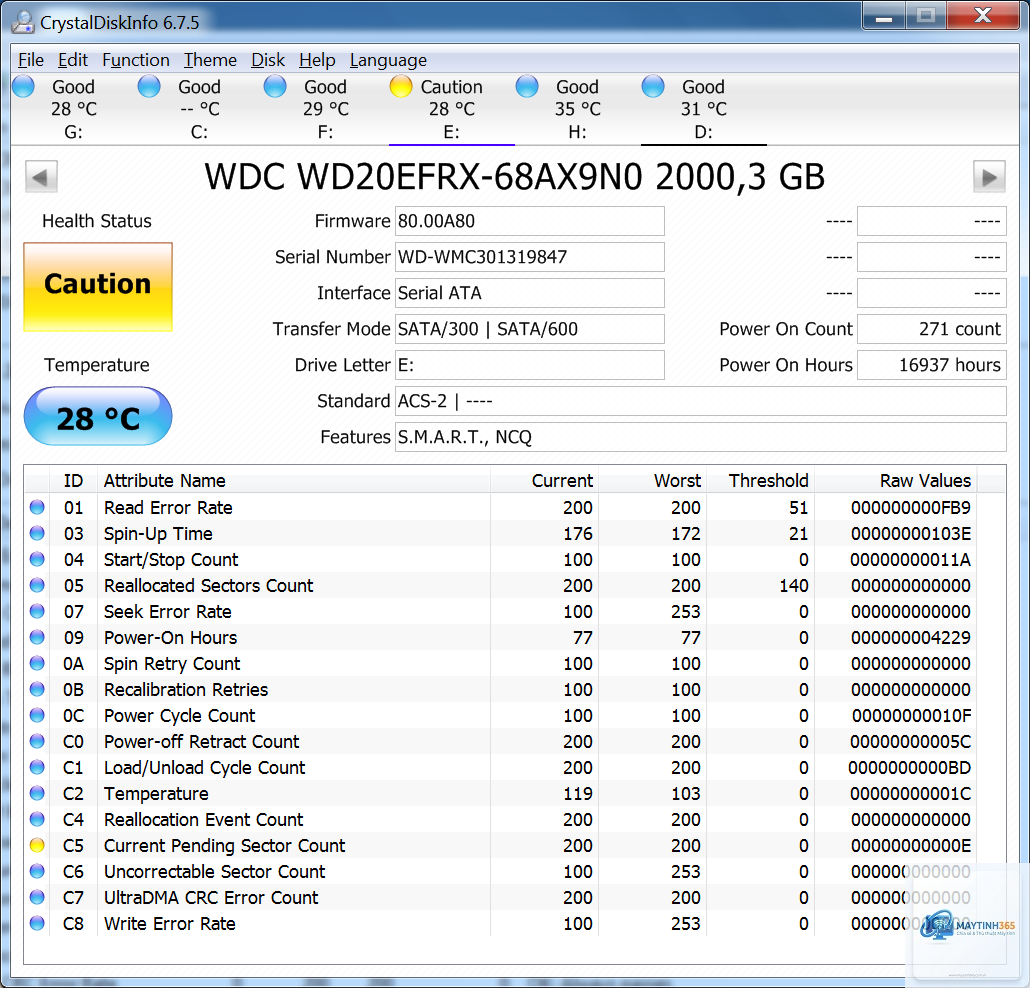The width and height of the screenshot is (1030, 988).
Task: Click status dot for Read Error Rate
Action: (37, 507)
